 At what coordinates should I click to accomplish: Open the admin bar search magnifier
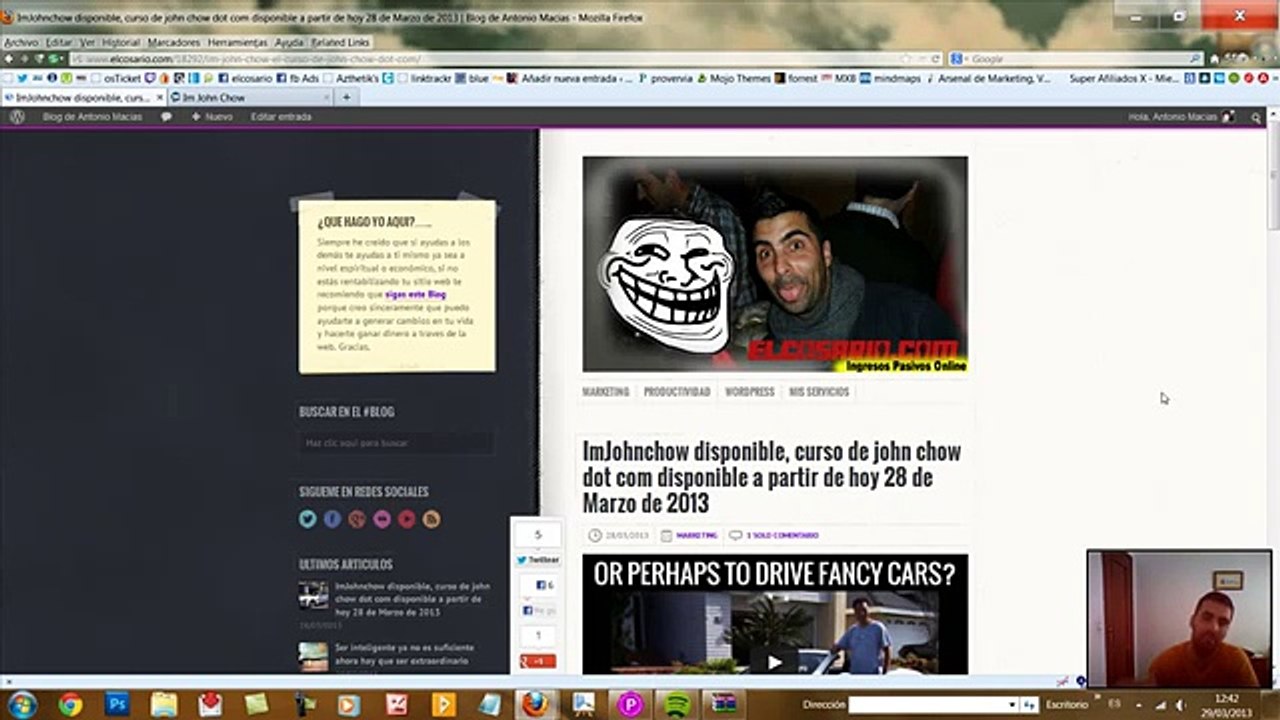(1257, 117)
